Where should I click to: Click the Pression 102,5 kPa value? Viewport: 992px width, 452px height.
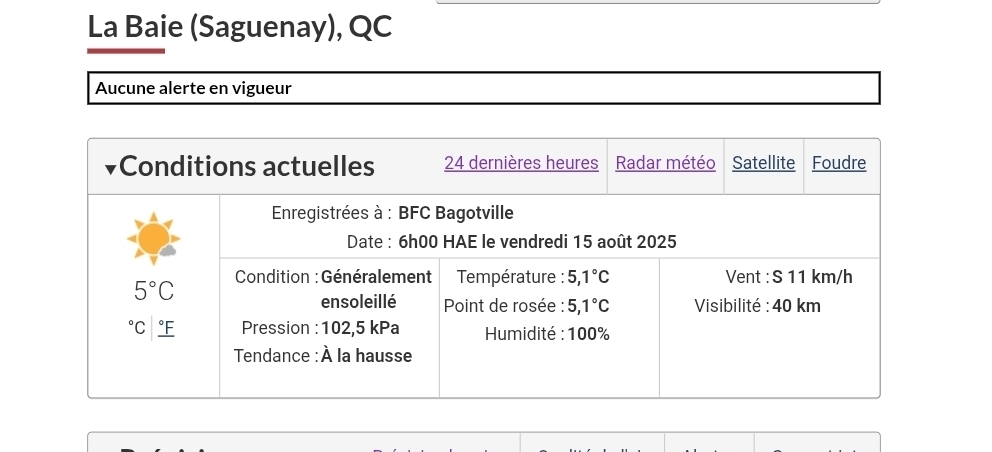pyautogui.click(x=360, y=328)
